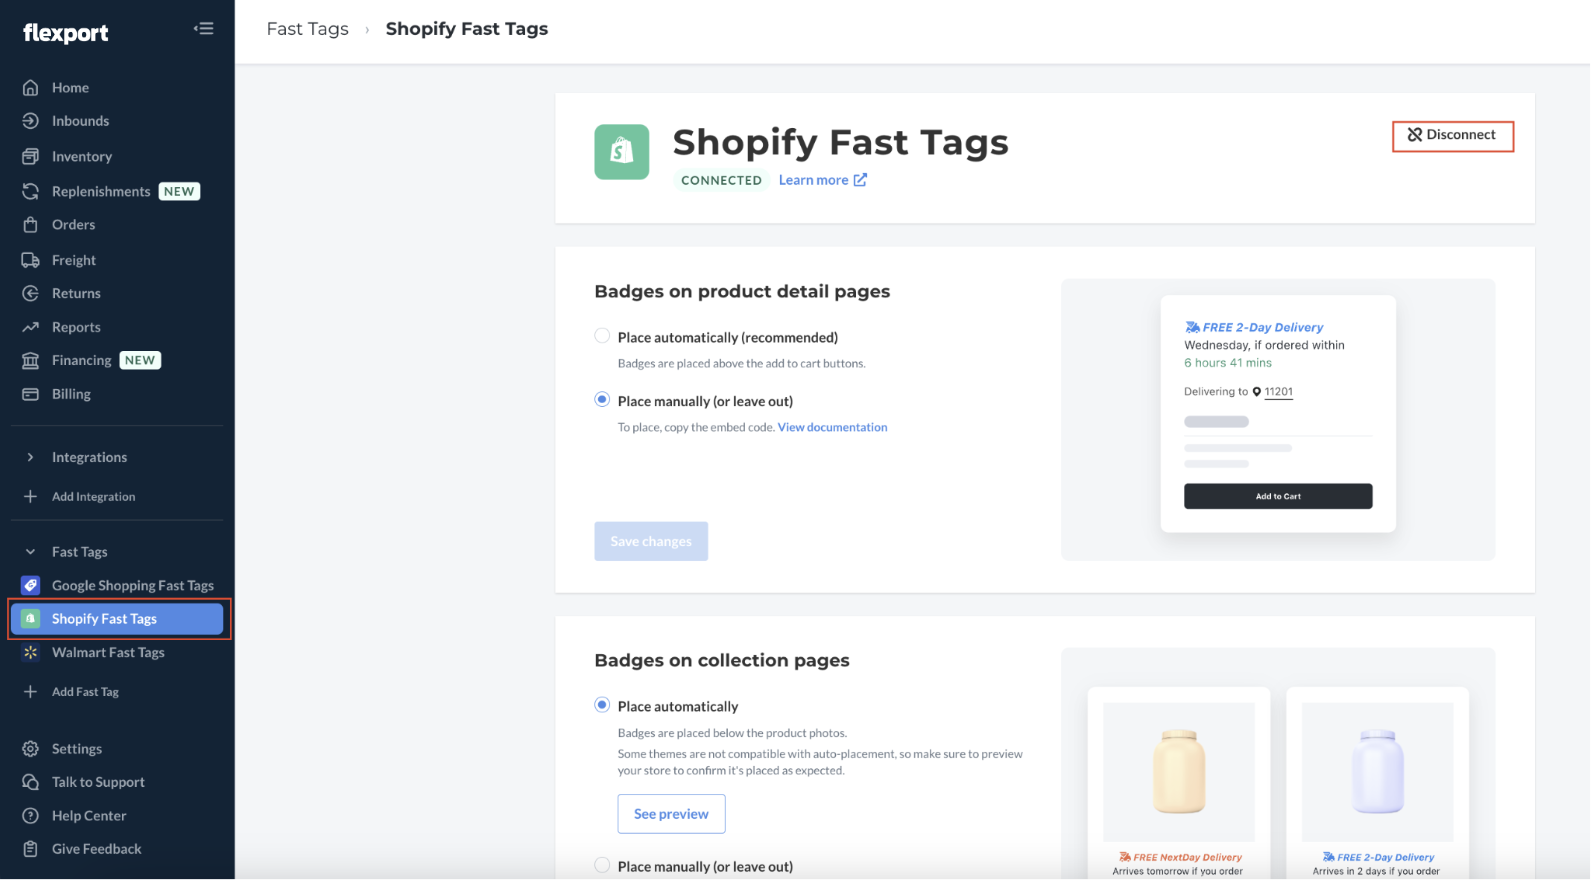Click the Shopify logo in header card
The width and height of the screenshot is (1594, 882).
pyautogui.click(x=622, y=152)
